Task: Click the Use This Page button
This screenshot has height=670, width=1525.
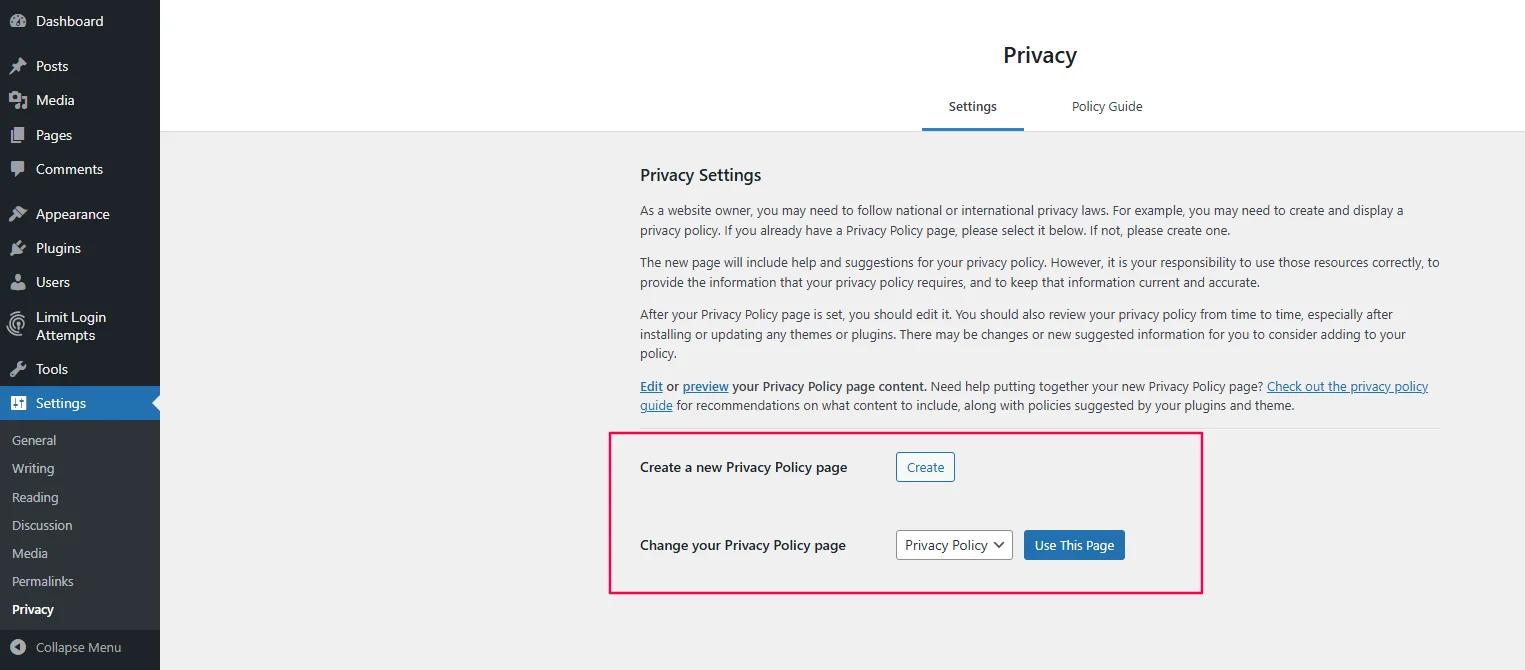Action: pyautogui.click(x=1074, y=545)
